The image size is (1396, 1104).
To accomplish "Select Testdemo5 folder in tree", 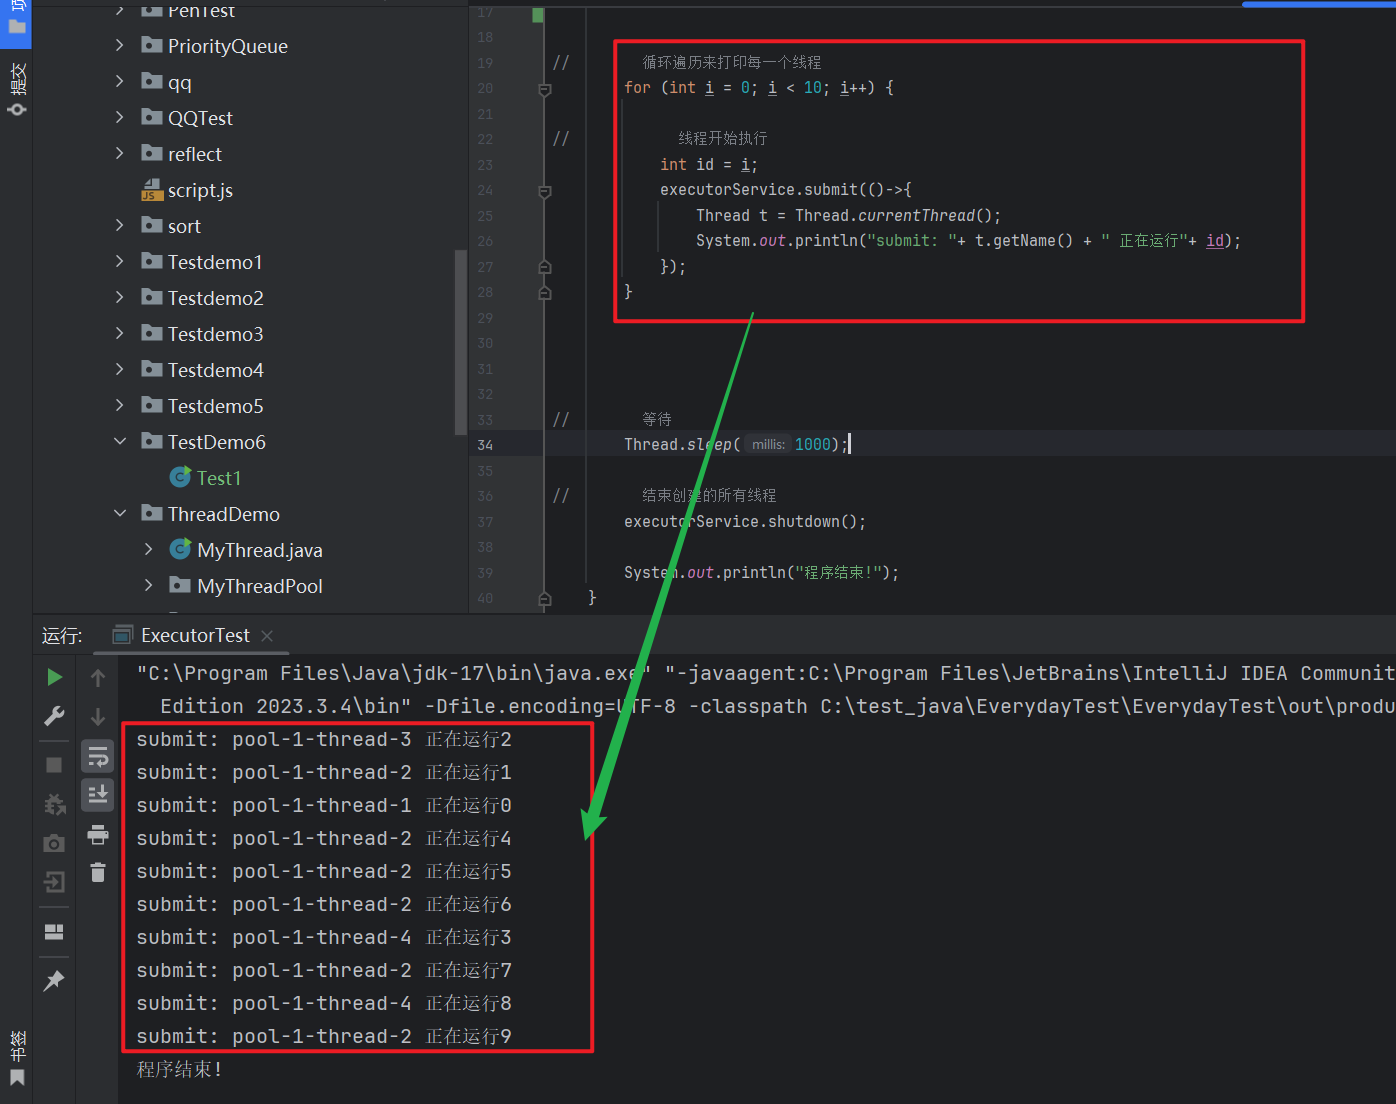I will (215, 406).
